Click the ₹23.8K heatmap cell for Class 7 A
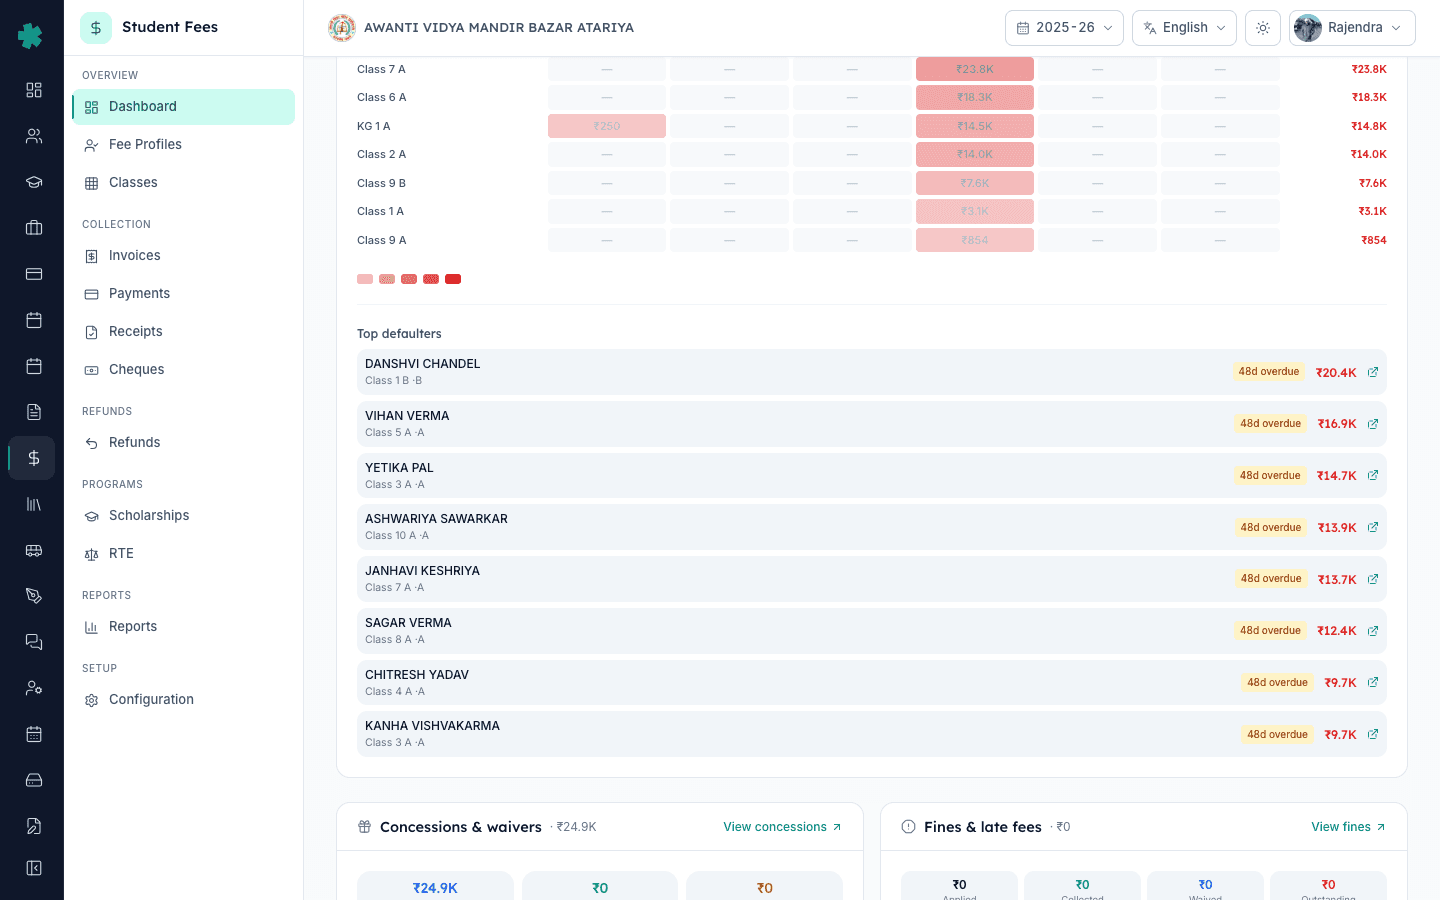This screenshot has height=900, width=1440. click(x=975, y=69)
